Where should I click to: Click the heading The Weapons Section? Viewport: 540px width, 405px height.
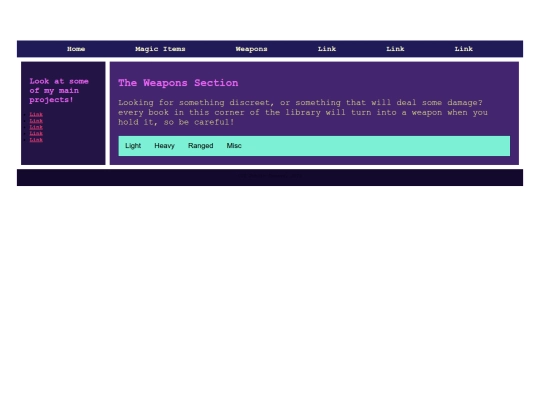pyautogui.click(x=178, y=83)
